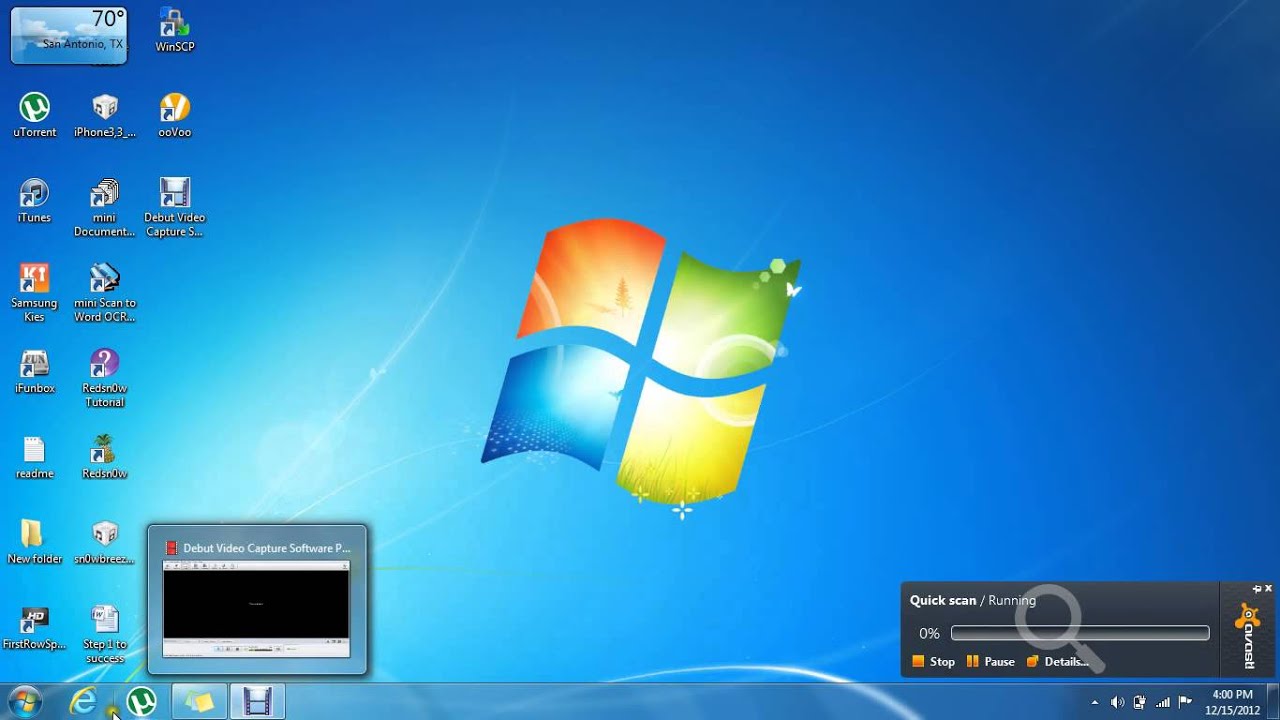Pin the avast scan popup
Image resolution: width=1280 pixels, height=720 pixels.
click(x=1257, y=589)
